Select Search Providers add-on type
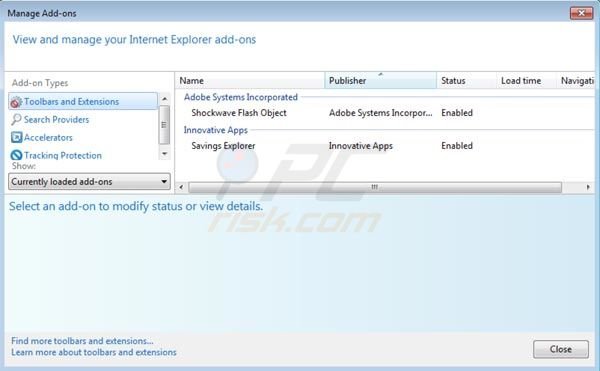Viewport: 600px width, 371px height. [x=56, y=120]
